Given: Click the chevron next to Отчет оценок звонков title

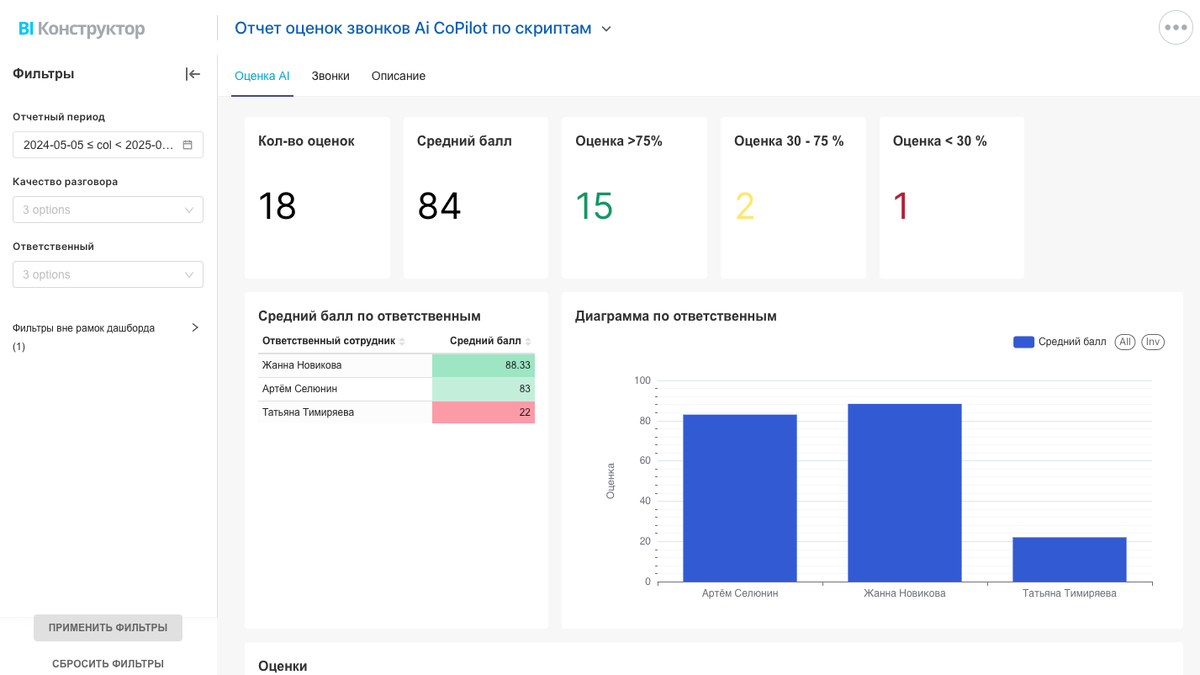Looking at the screenshot, I should coord(608,30).
